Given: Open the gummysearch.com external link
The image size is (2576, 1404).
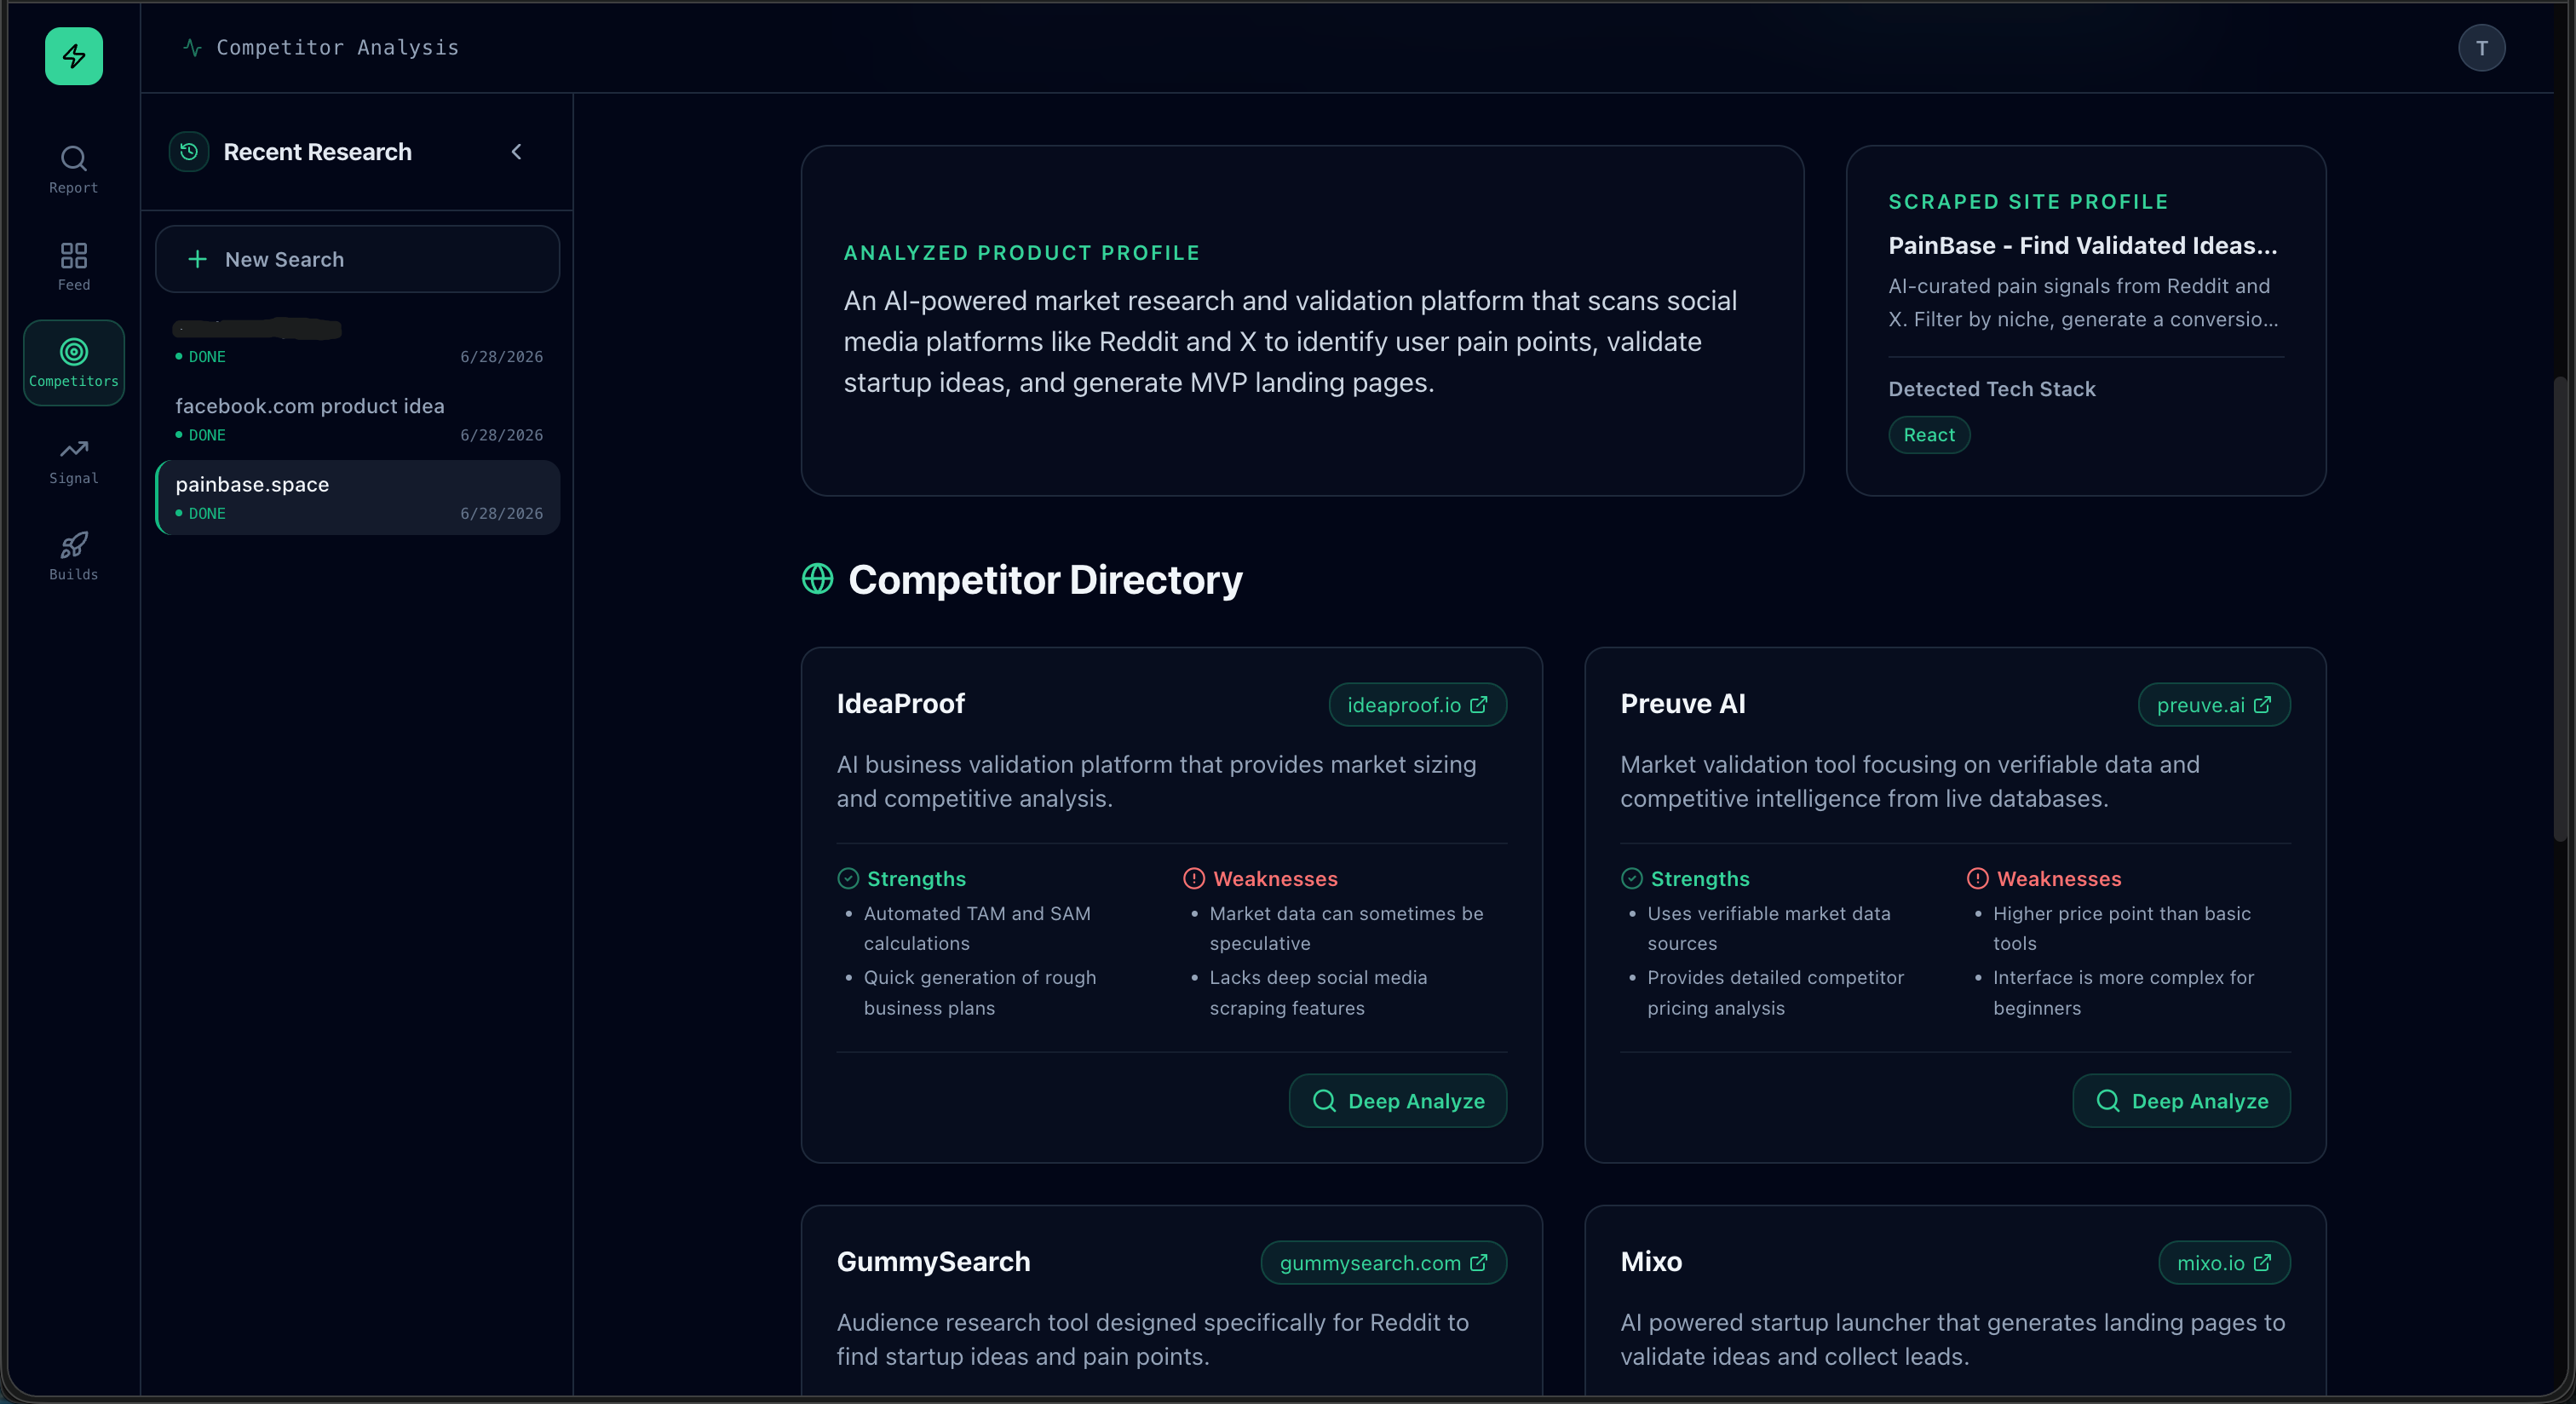Looking at the screenshot, I should coord(1383,1263).
